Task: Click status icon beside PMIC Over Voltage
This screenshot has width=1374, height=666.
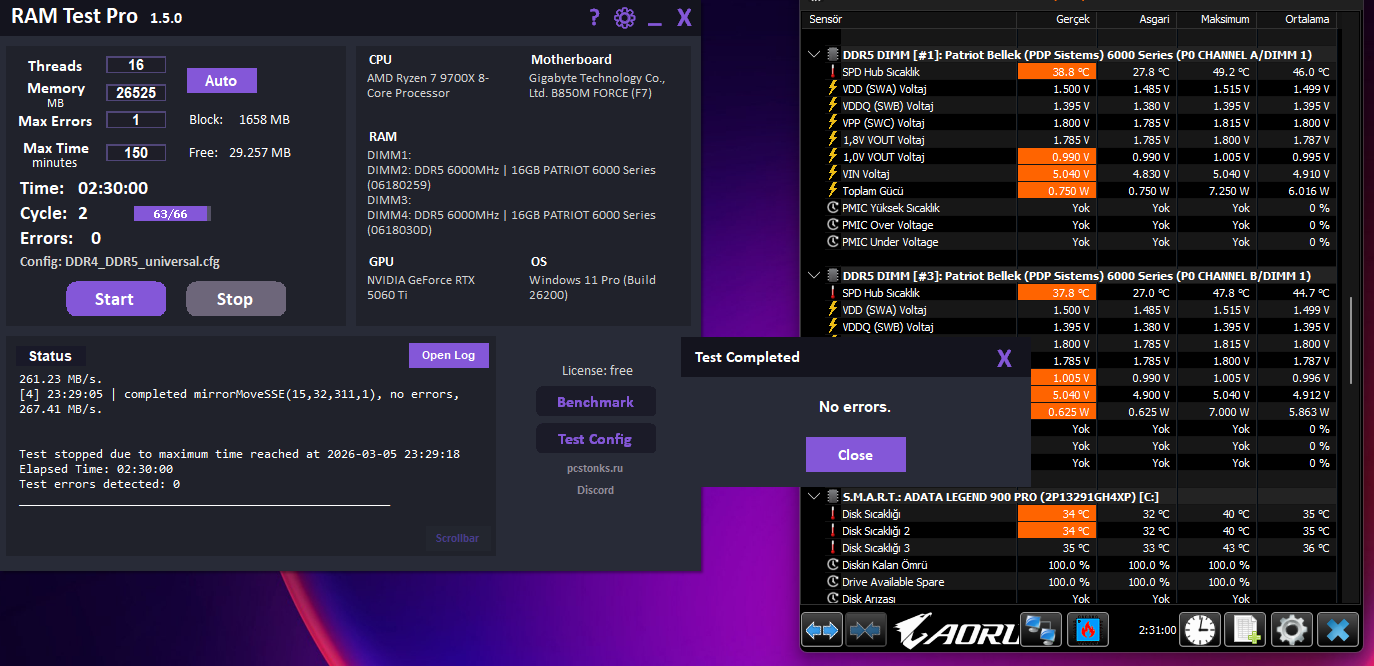Action: 833,225
